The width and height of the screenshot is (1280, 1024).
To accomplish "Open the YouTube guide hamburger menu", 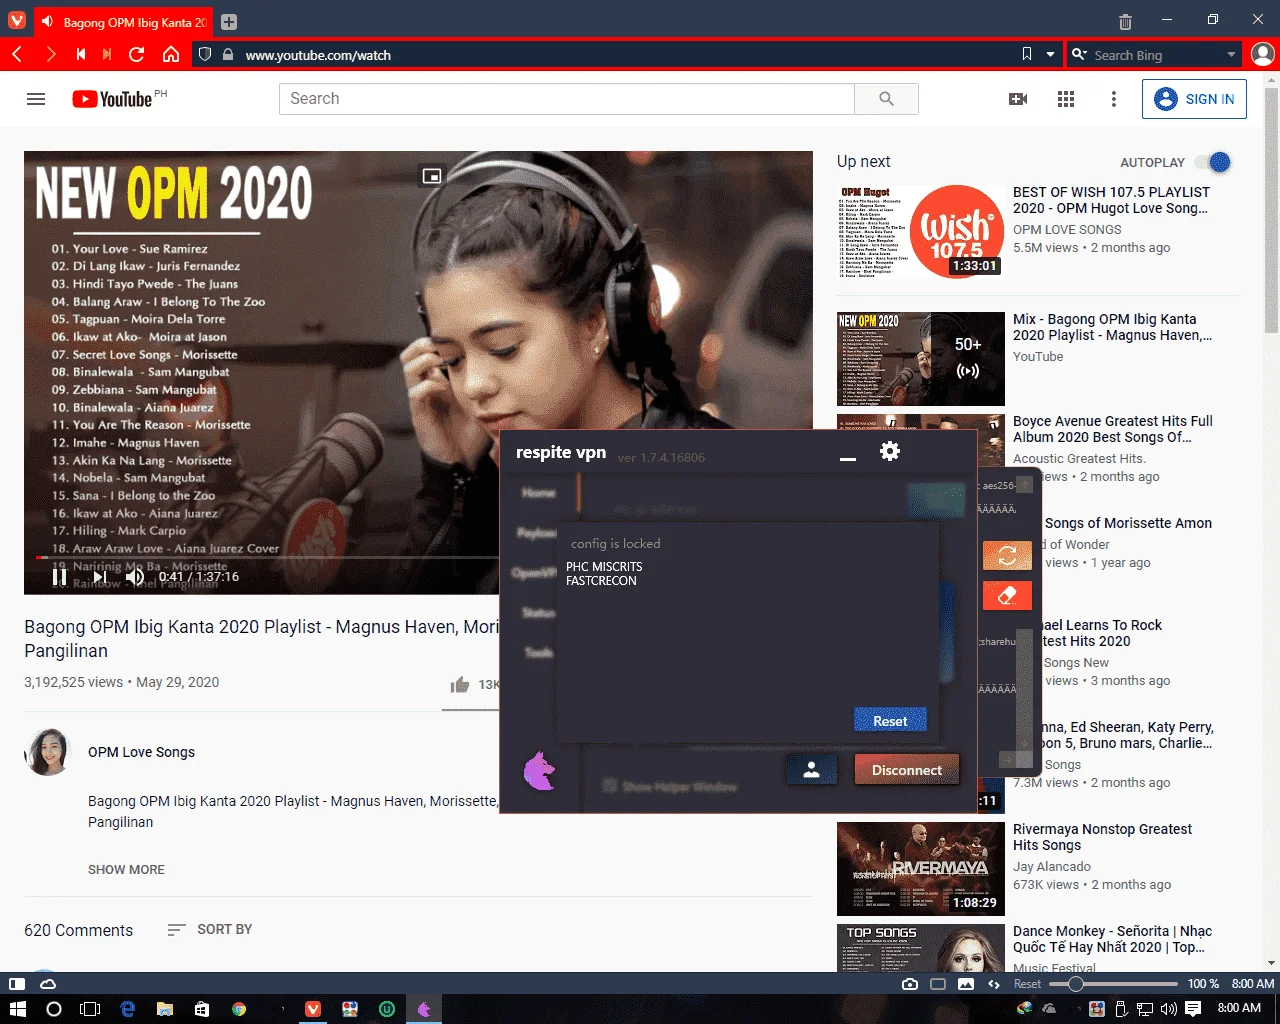I will 36,99.
